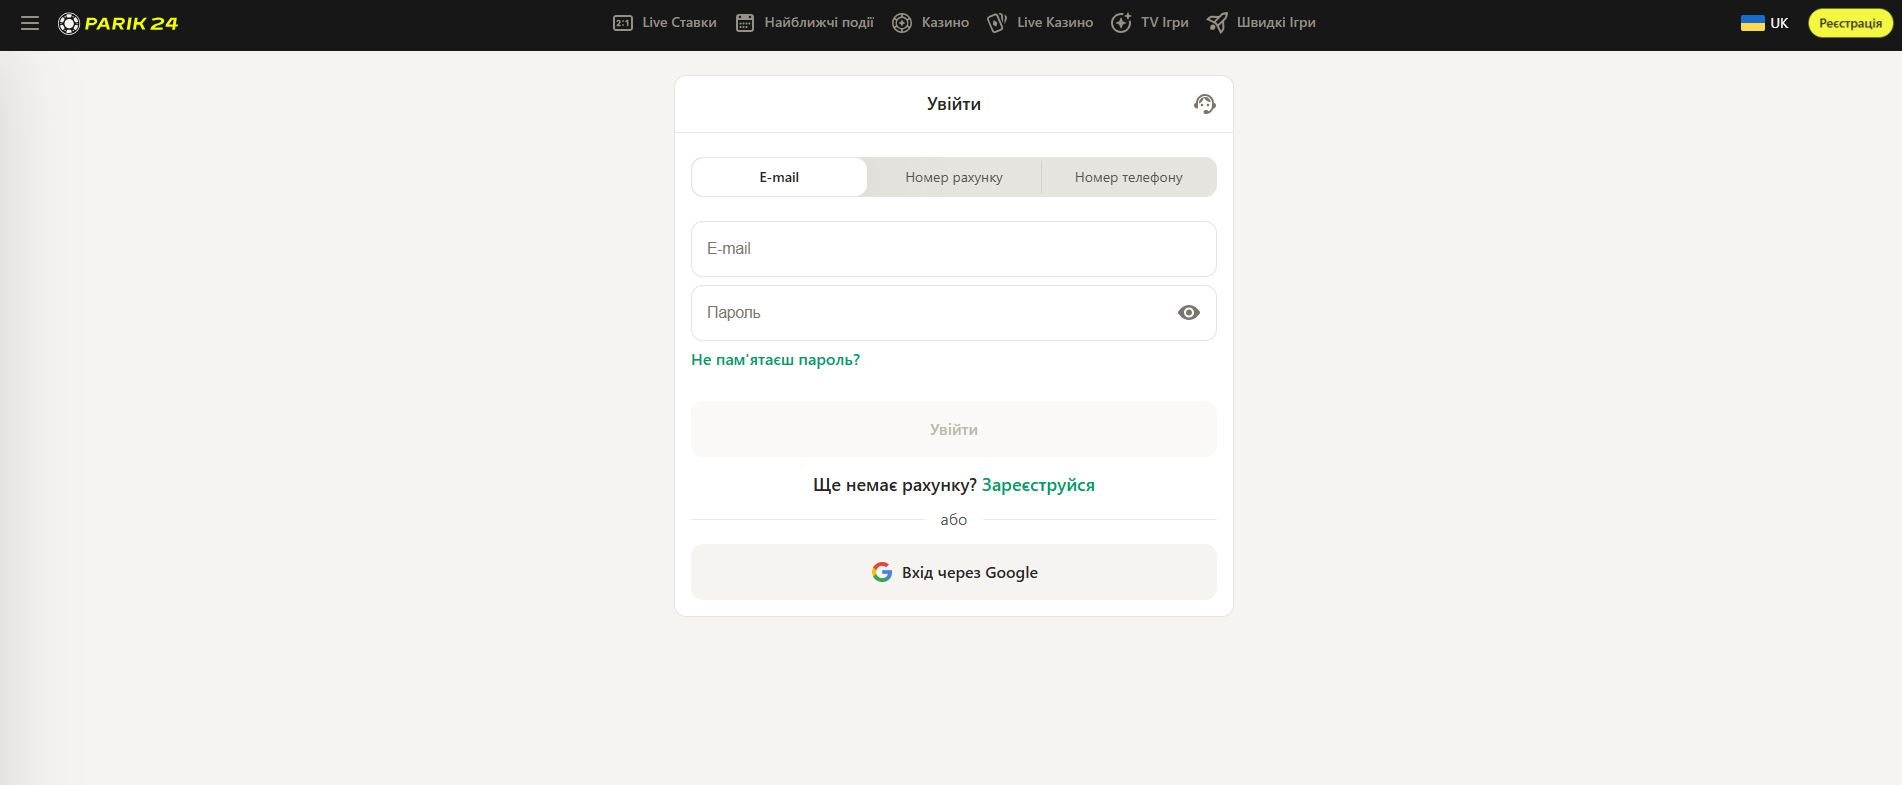Toggle password visibility with the eye icon
The height and width of the screenshot is (785, 1902).
tap(1188, 313)
